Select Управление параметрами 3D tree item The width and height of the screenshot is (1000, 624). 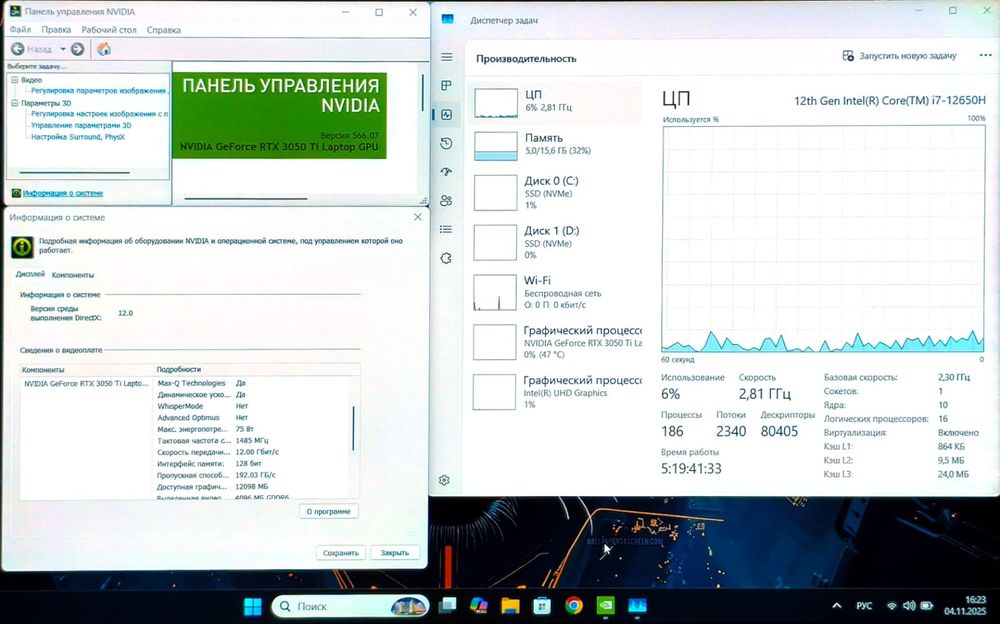[81, 125]
